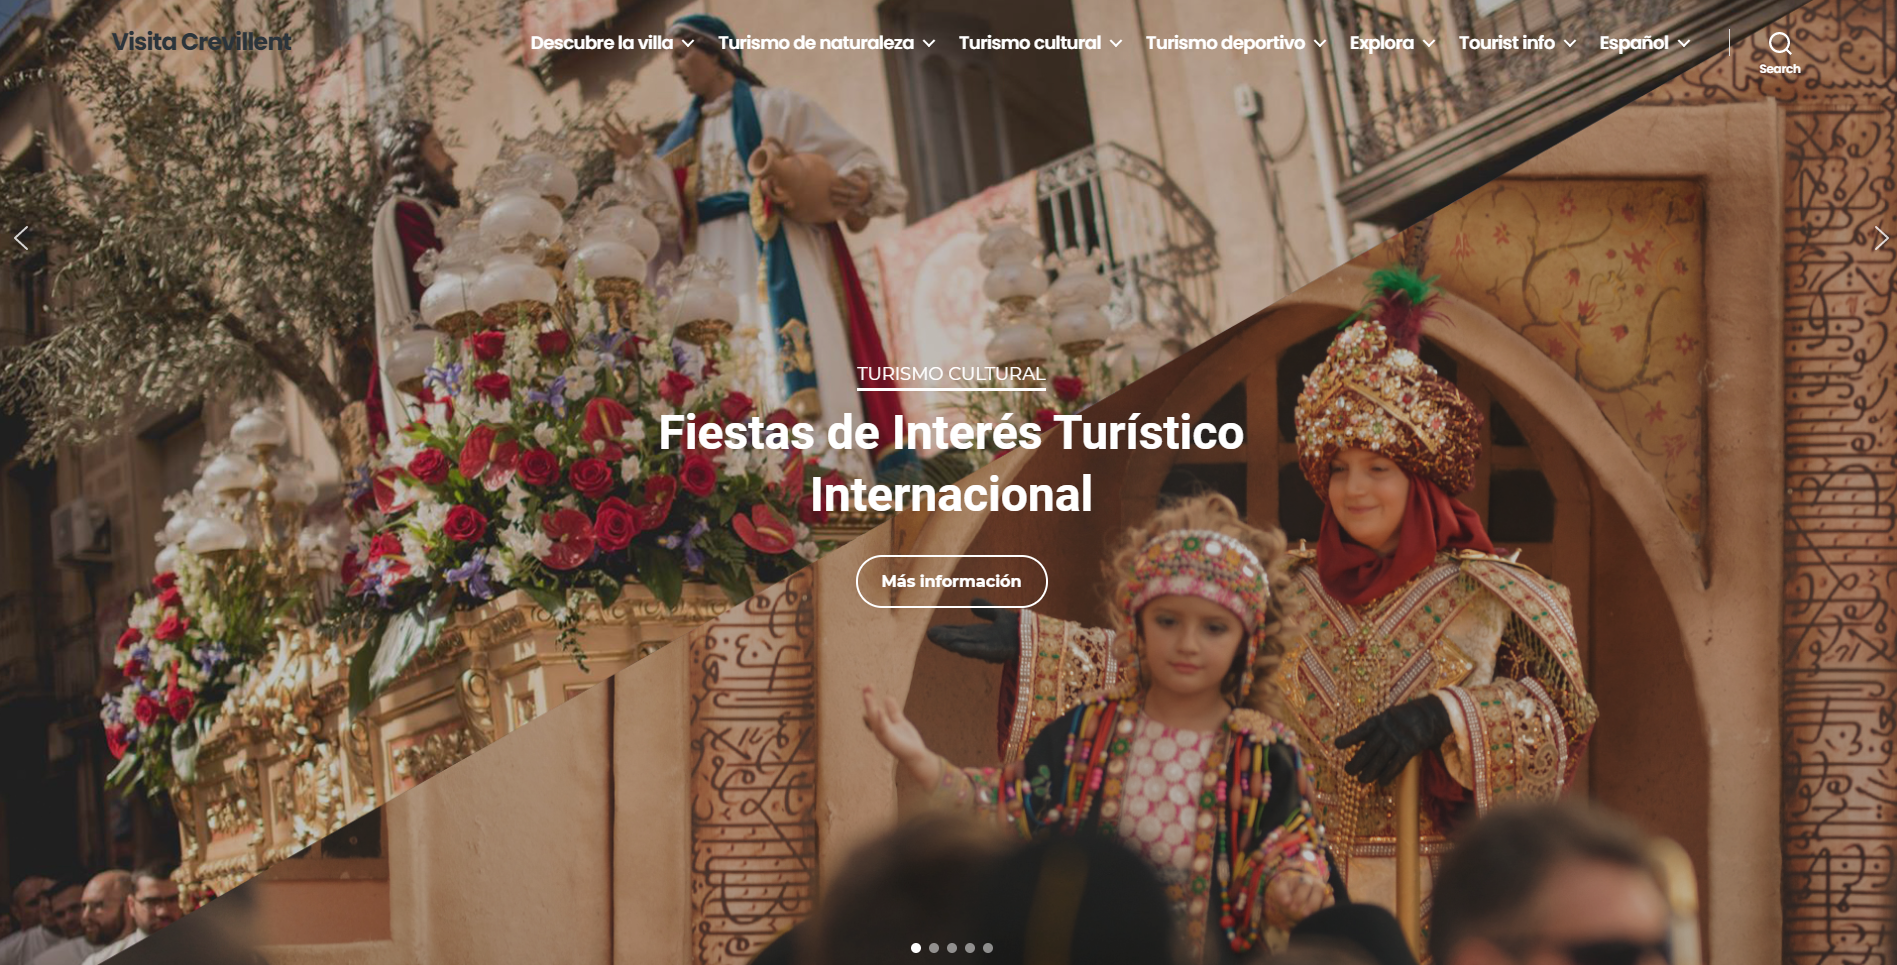Follow the TURISMO CULTURAL category link
This screenshot has height=965, width=1897.
click(951, 374)
